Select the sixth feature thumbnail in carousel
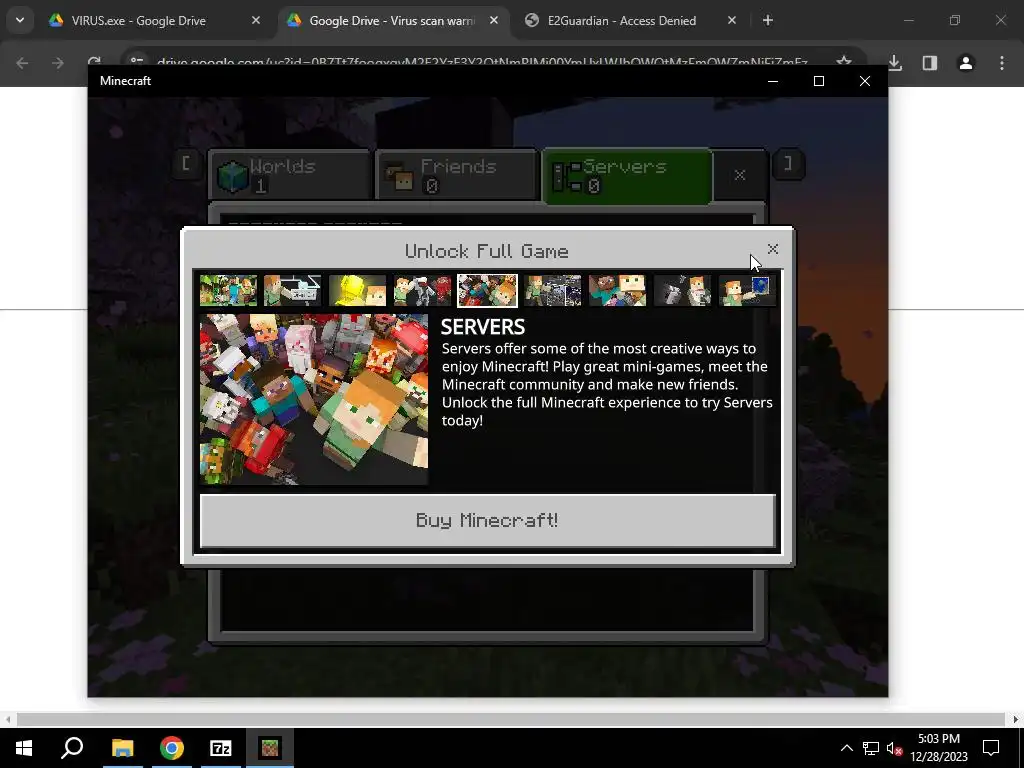The image size is (1024, 768). [x=552, y=290]
